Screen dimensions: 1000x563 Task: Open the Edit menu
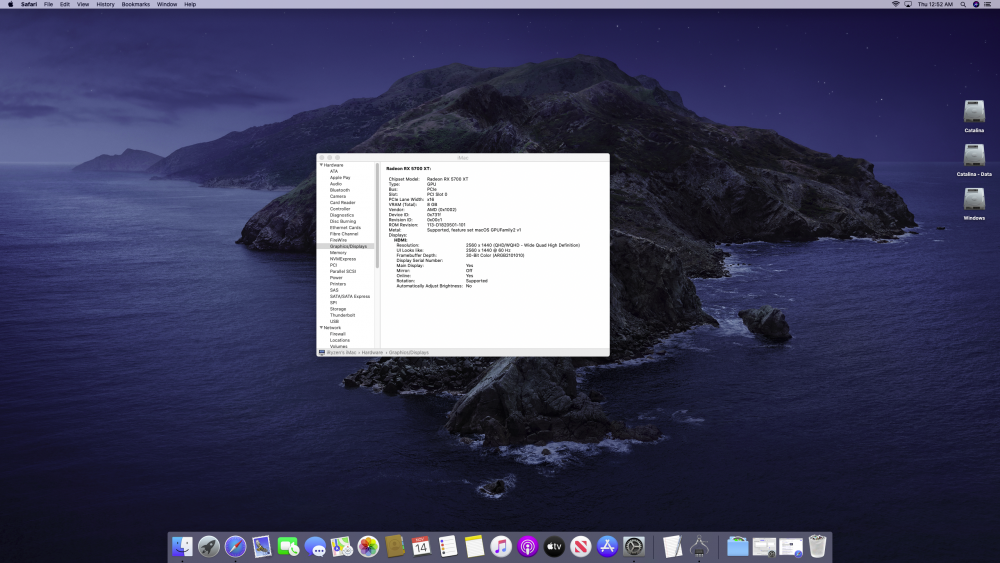pos(64,4)
